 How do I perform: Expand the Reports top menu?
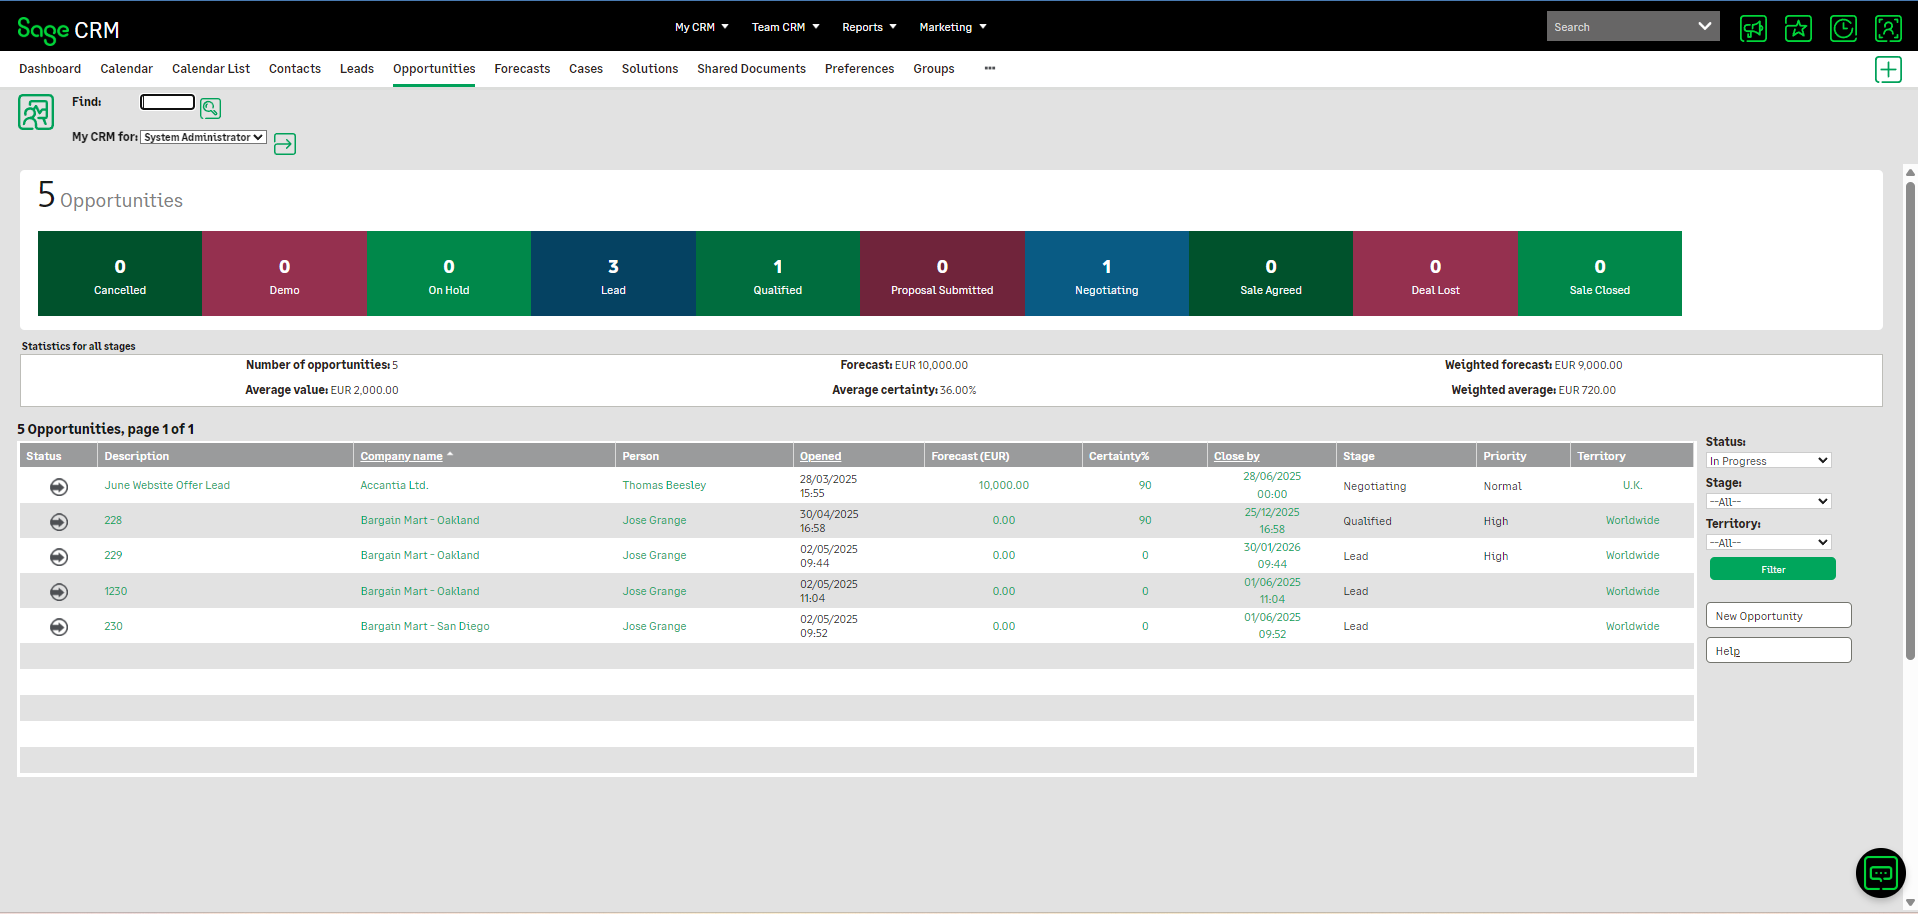point(869,27)
